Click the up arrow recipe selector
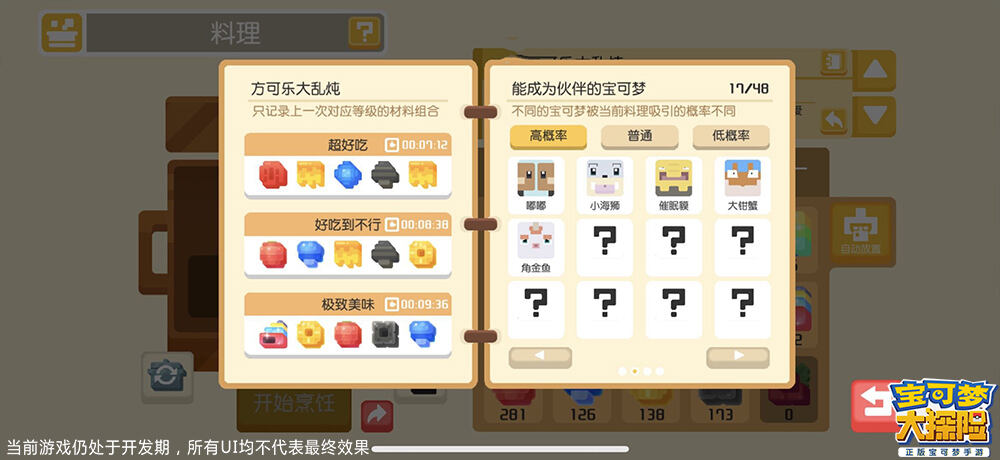 coord(874,70)
